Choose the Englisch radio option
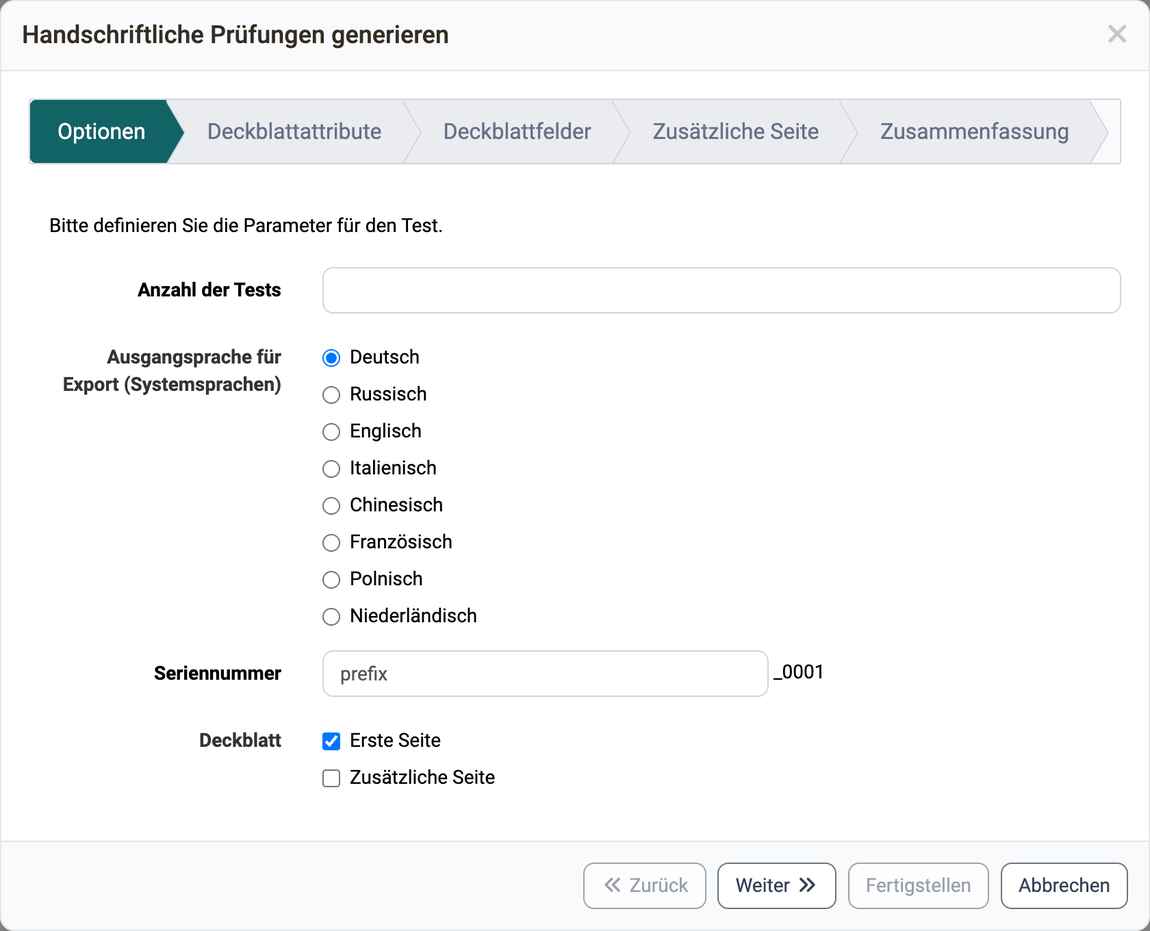Screen dimensions: 1150x931 click(x=332, y=431)
